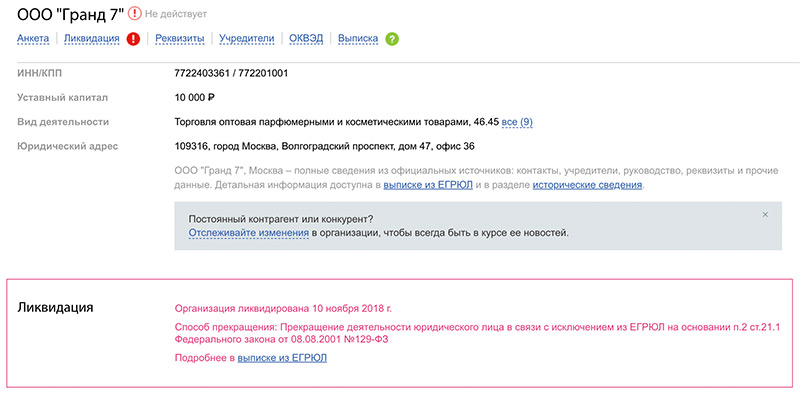Click the "Вид деятельности" field label
The image size is (800, 399).
[63, 122]
